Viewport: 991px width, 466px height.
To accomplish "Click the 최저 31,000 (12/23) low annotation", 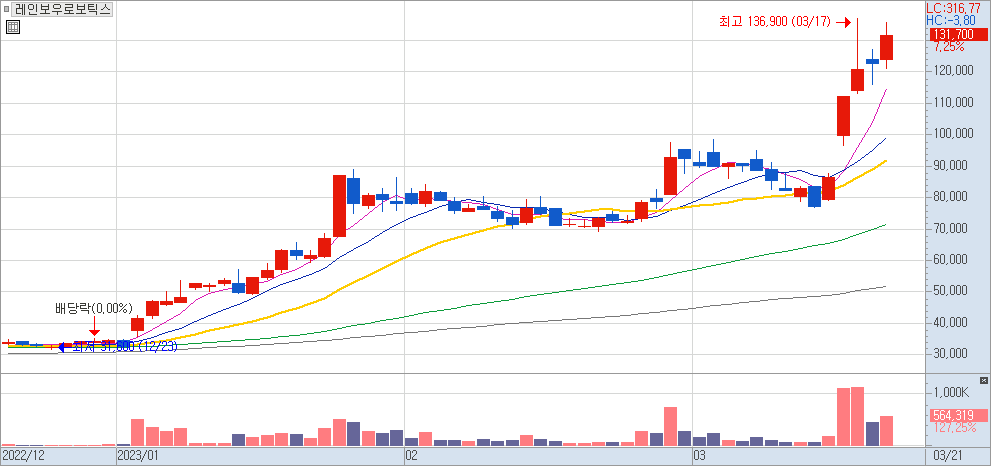I will (125, 346).
